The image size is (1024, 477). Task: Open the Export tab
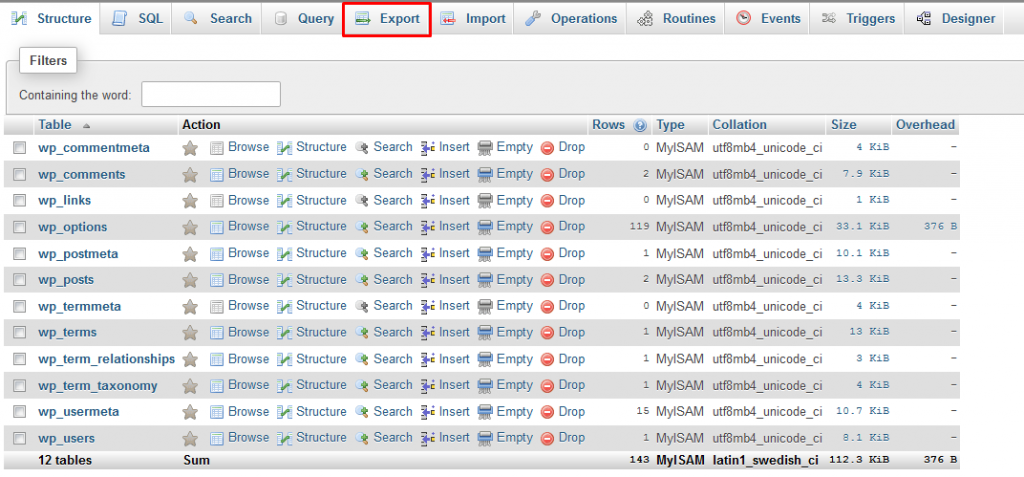point(387,19)
